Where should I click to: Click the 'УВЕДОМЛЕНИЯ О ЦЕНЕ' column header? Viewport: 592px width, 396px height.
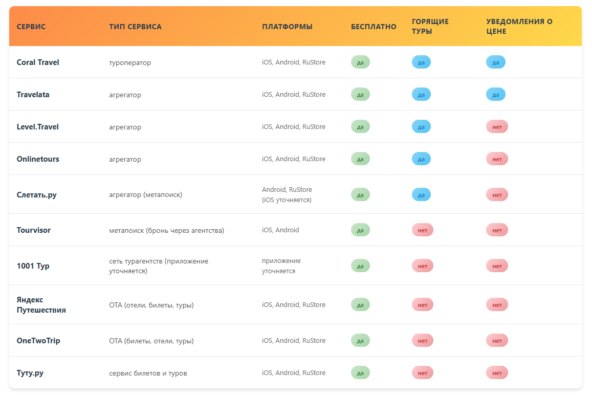pos(519,26)
